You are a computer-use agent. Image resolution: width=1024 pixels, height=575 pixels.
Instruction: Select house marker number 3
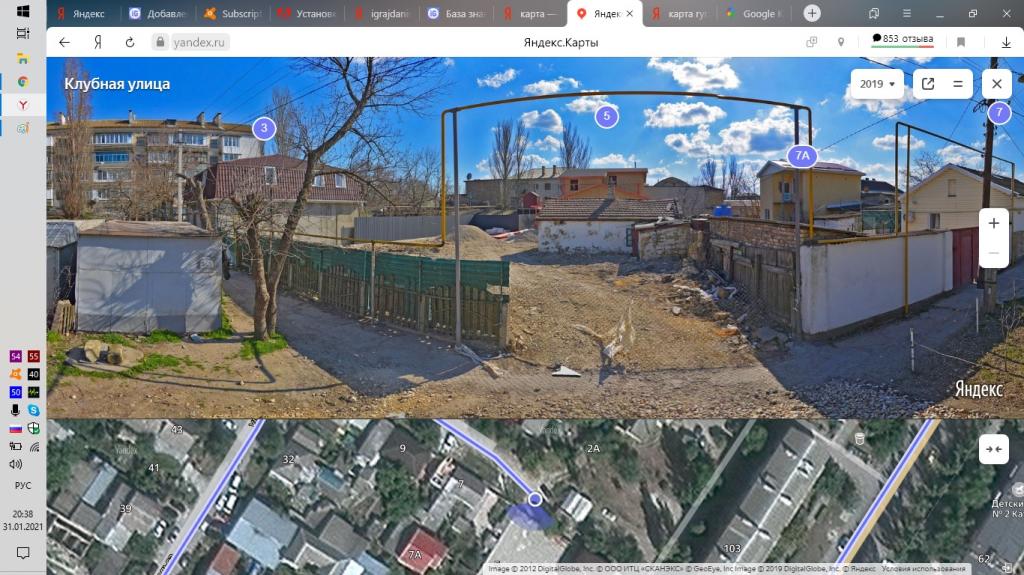click(x=263, y=128)
